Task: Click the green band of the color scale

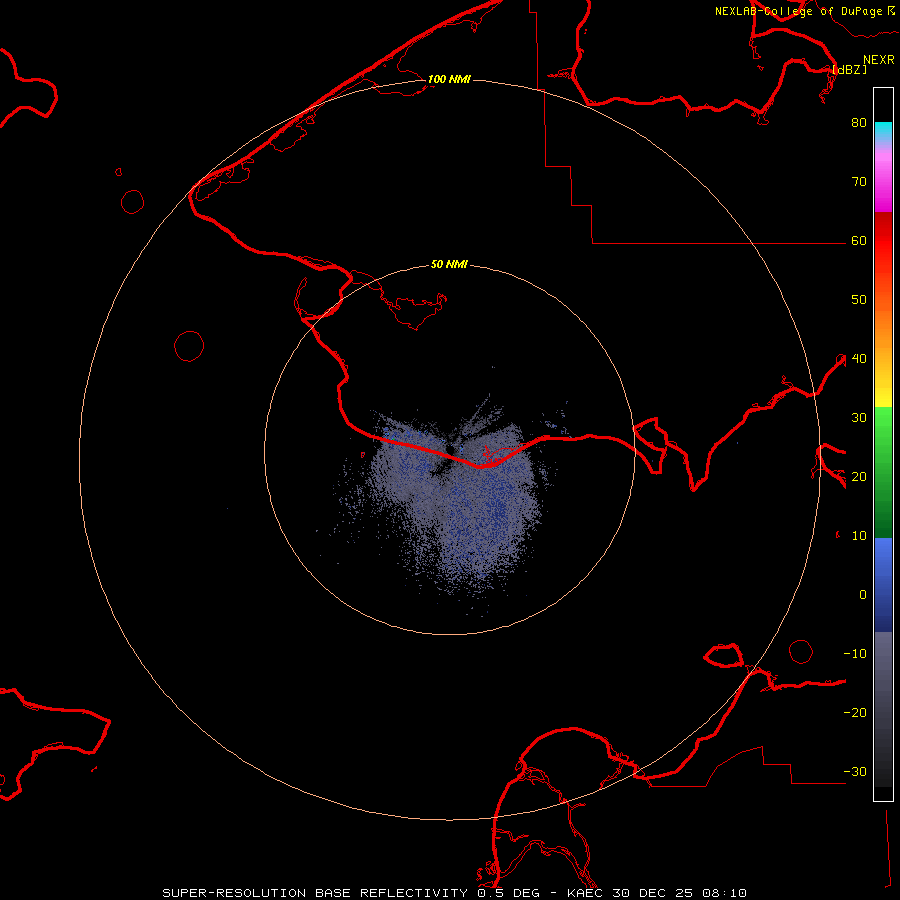Action: coord(883,472)
